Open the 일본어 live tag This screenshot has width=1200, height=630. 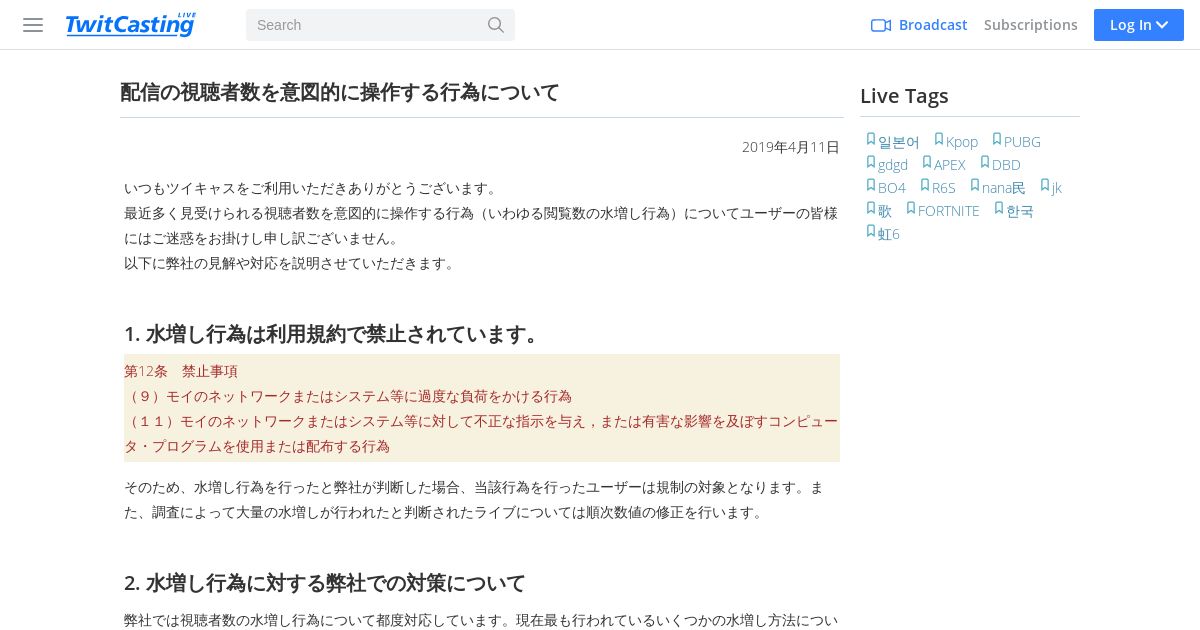pyautogui.click(x=899, y=142)
